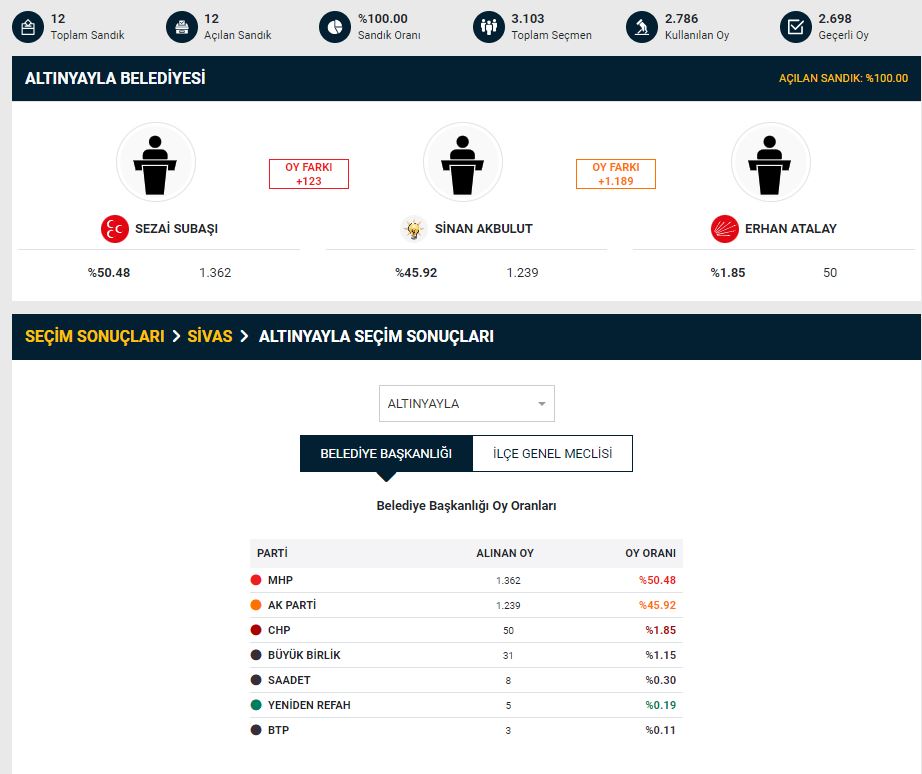
Task: Click the dropdown arrow next to ALTINYAYLA
Action: click(x=542, y=404)
